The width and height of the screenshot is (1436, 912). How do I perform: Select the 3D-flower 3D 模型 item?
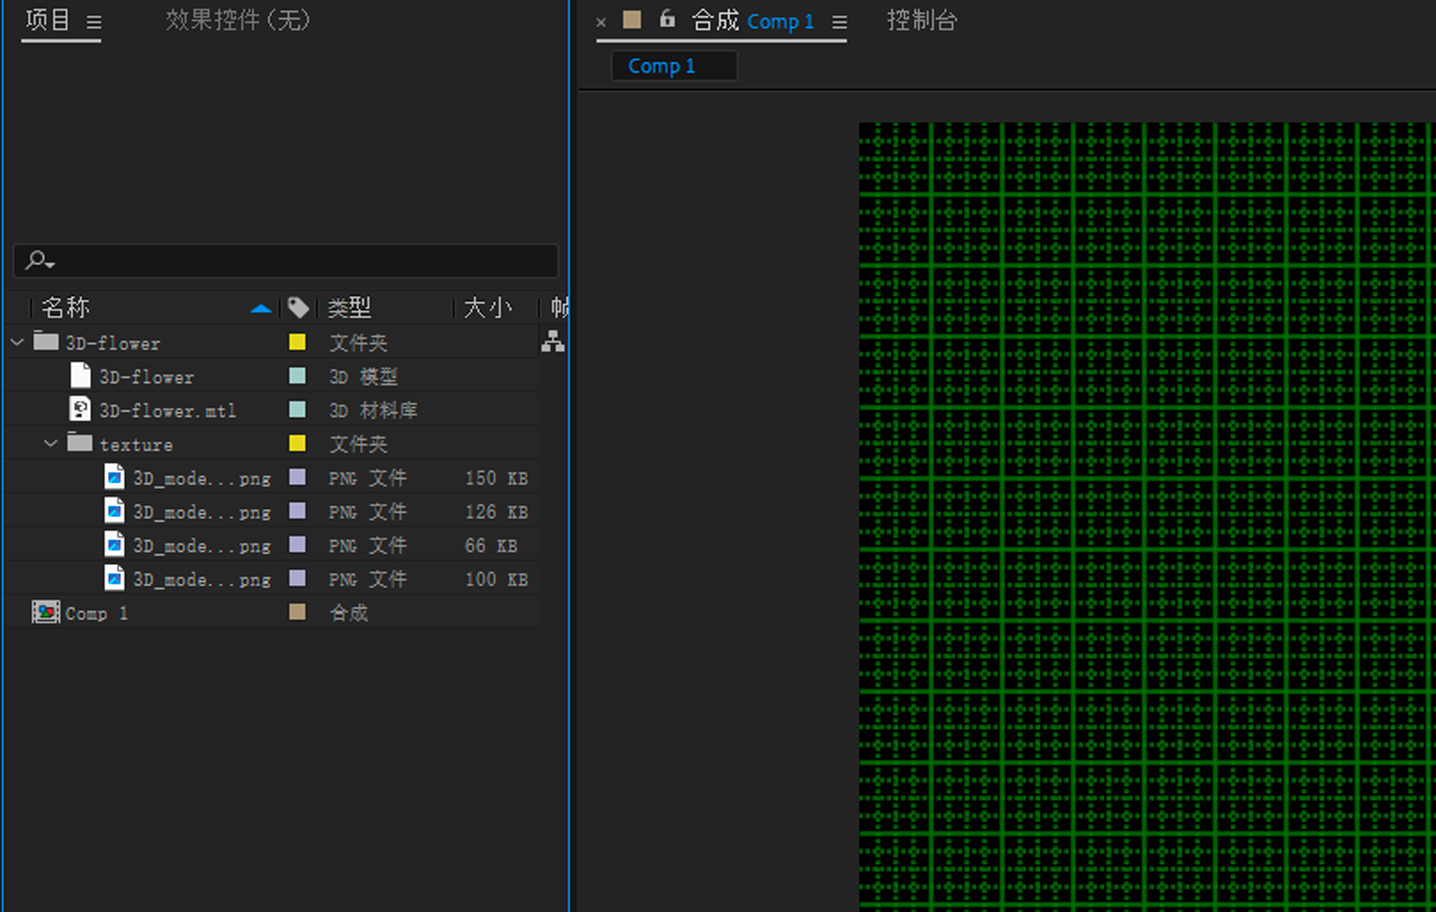[x=146, y=377]
